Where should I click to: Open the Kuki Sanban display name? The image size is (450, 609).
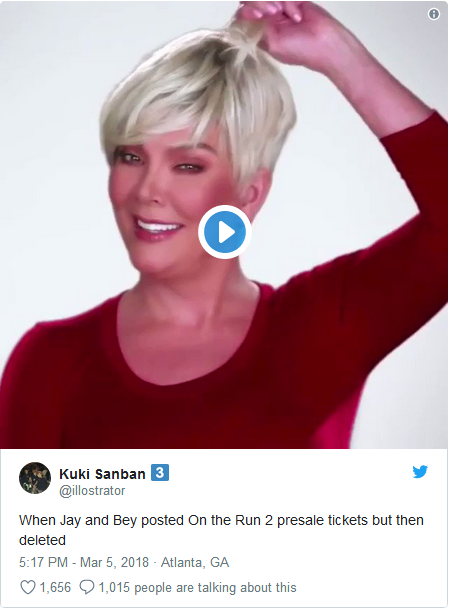pyautogui.click(x=103, y=474)
